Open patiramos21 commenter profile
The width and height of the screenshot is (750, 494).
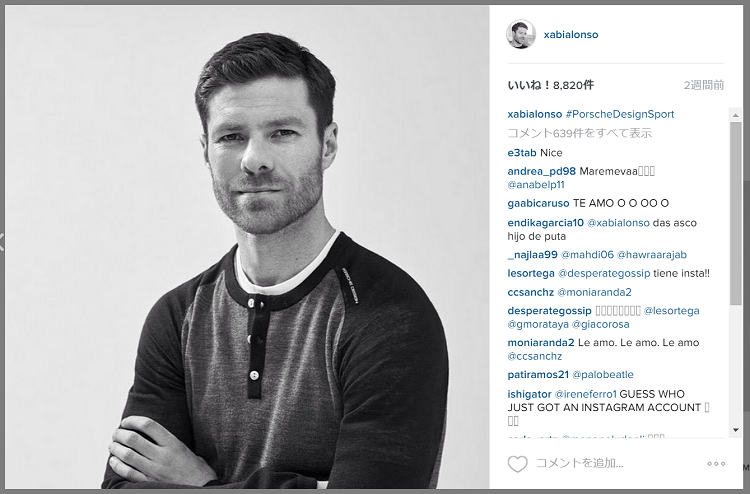(x=538, y=374)
